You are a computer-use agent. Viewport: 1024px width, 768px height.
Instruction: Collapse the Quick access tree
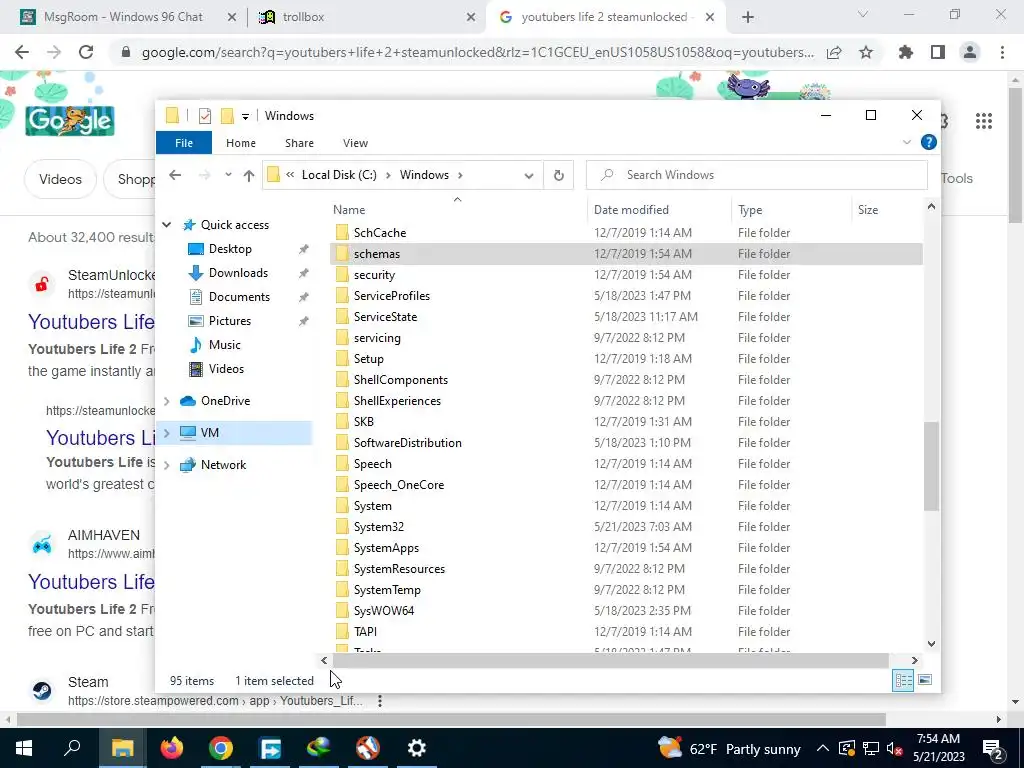(167, 225)
